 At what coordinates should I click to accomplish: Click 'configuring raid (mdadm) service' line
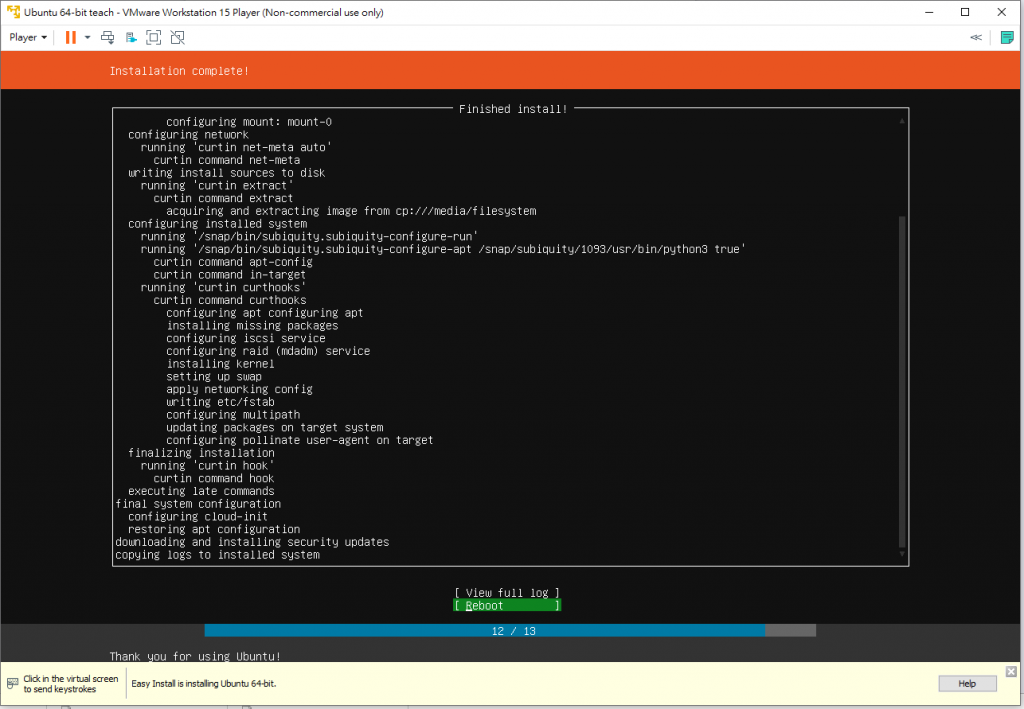(268, 351)
